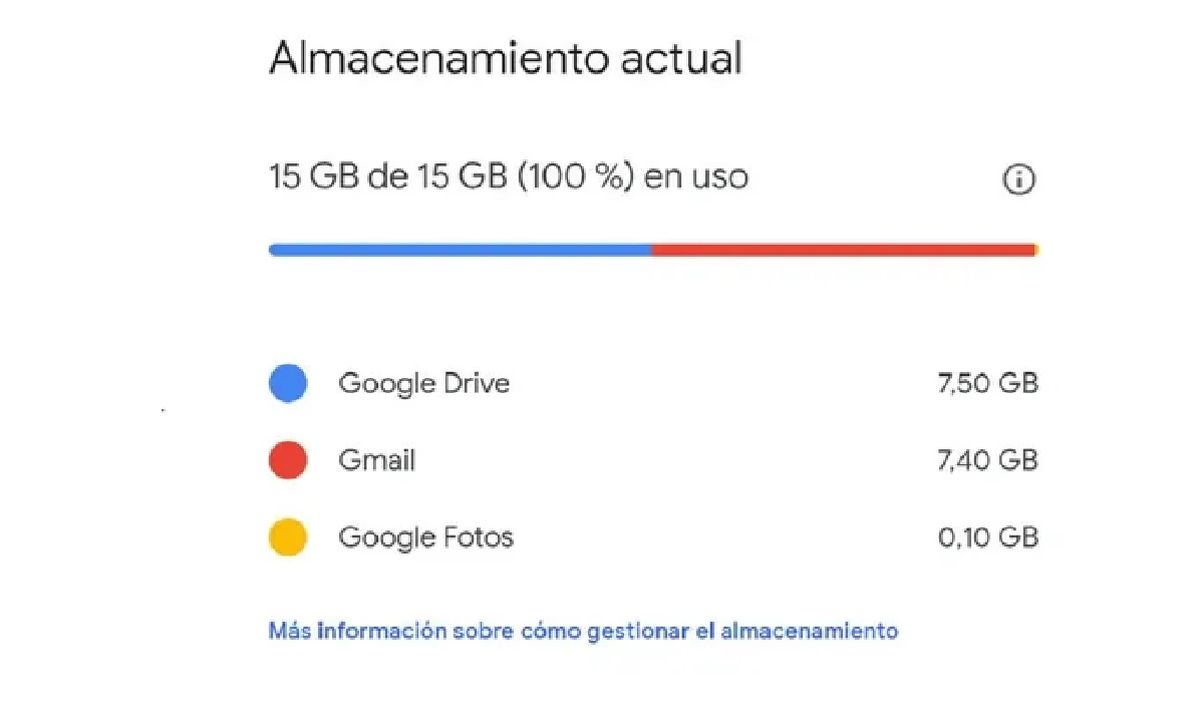
Task: Click the storage info icon
Action: click(1019, 181)
